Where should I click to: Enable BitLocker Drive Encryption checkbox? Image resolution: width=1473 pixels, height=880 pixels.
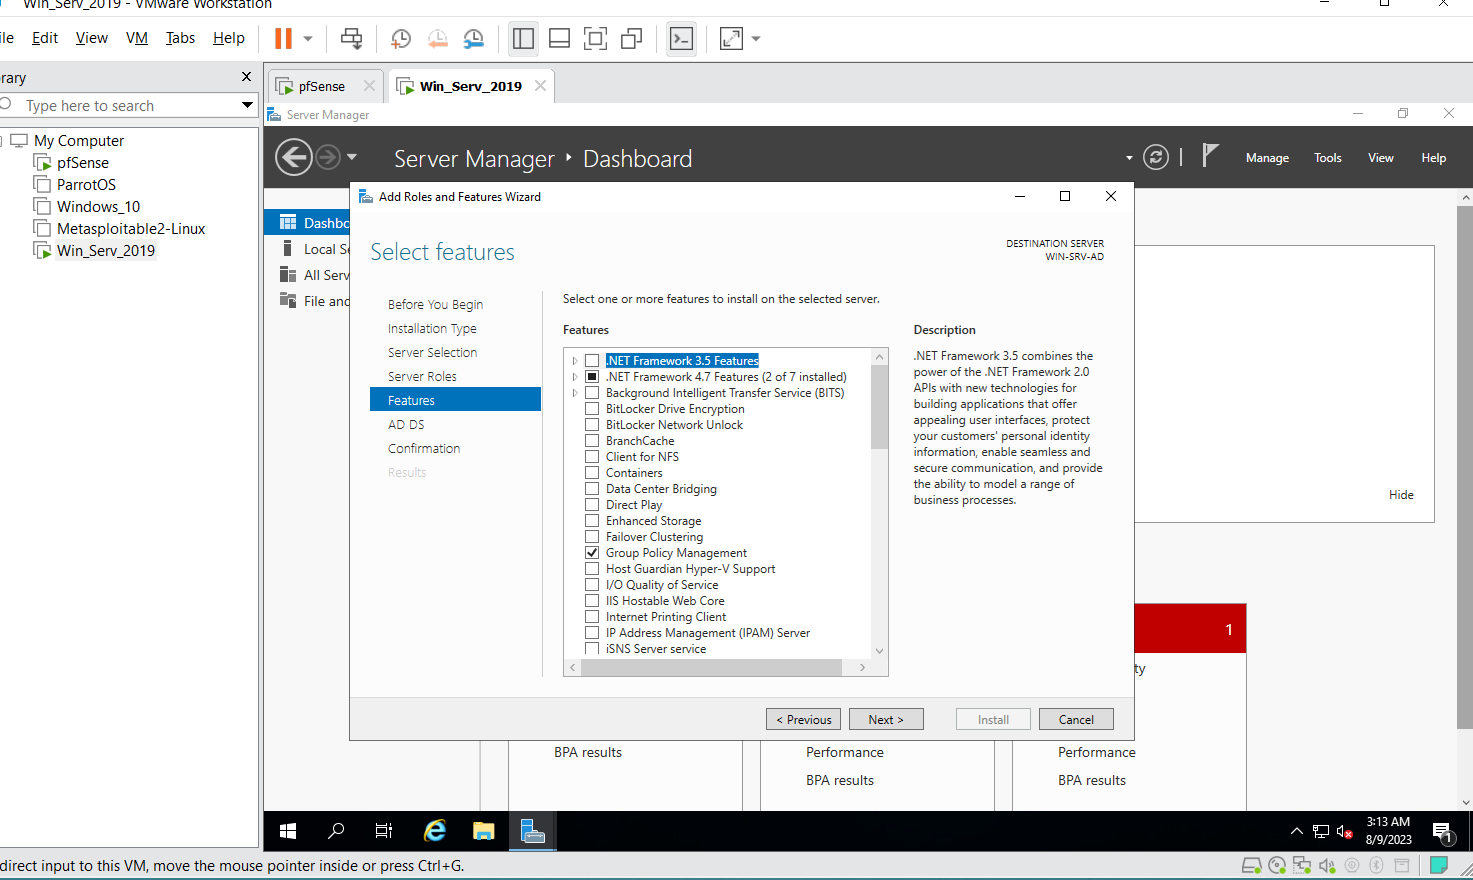coord(592,409)
